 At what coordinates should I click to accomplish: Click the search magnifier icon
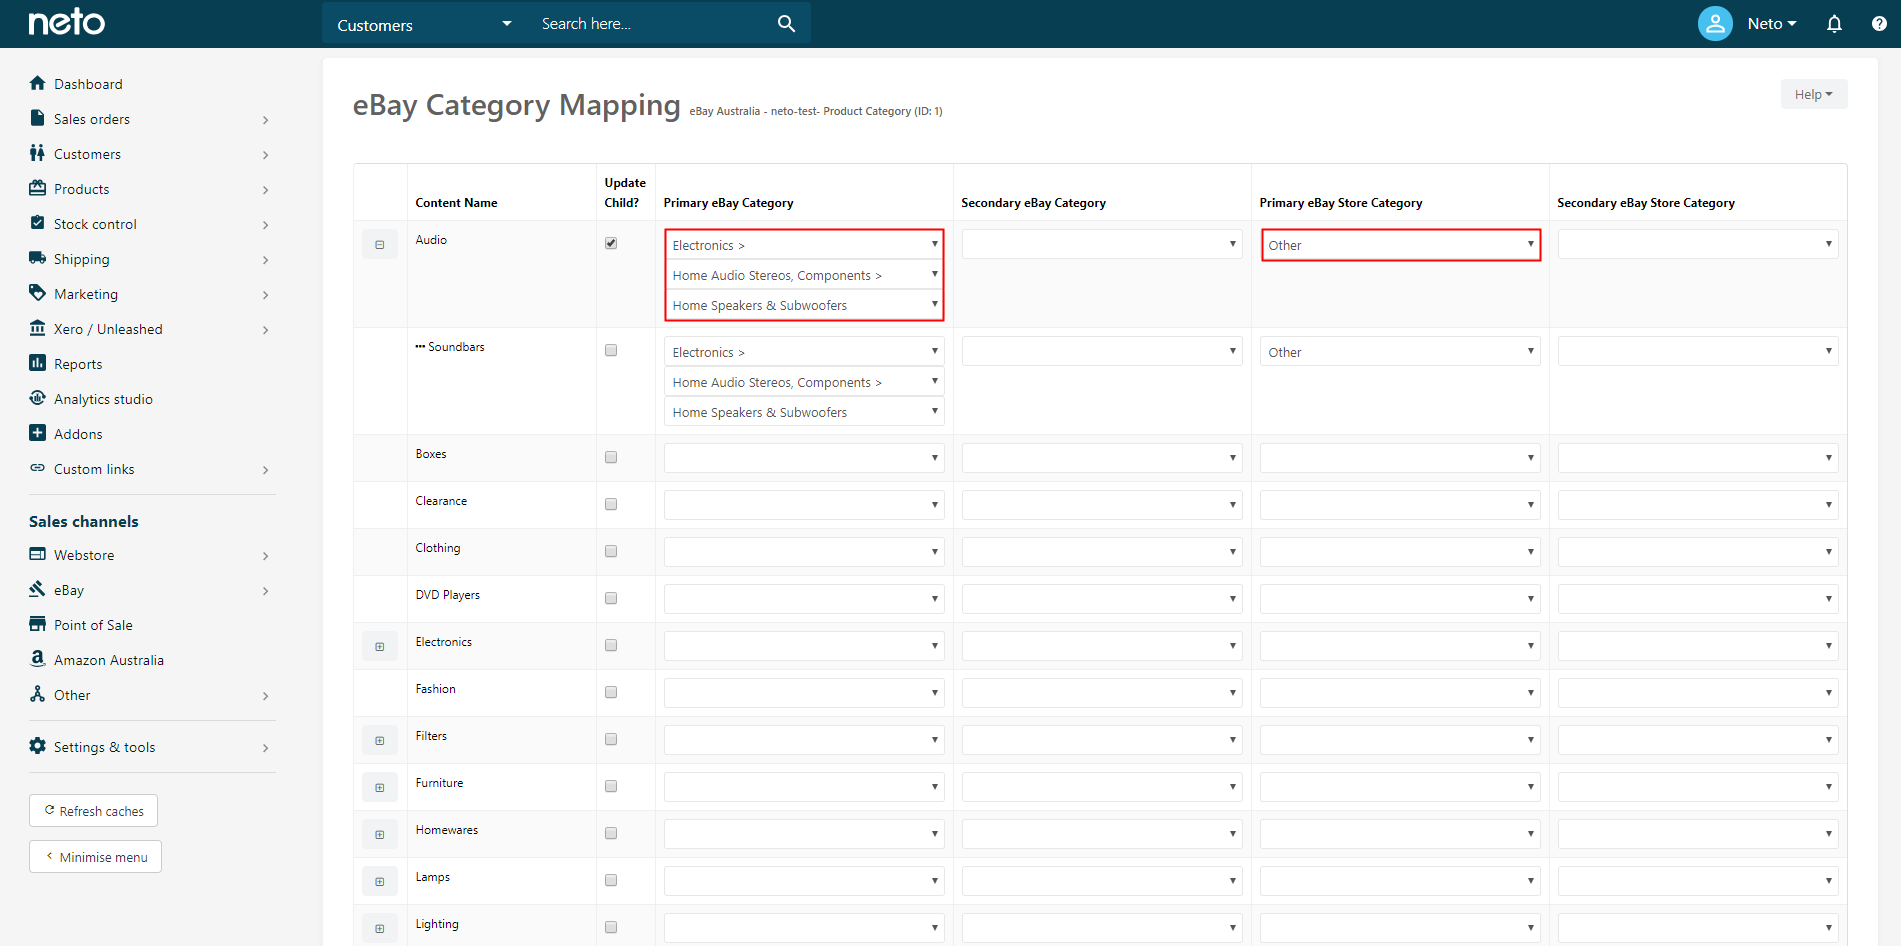tap(786, 23)
